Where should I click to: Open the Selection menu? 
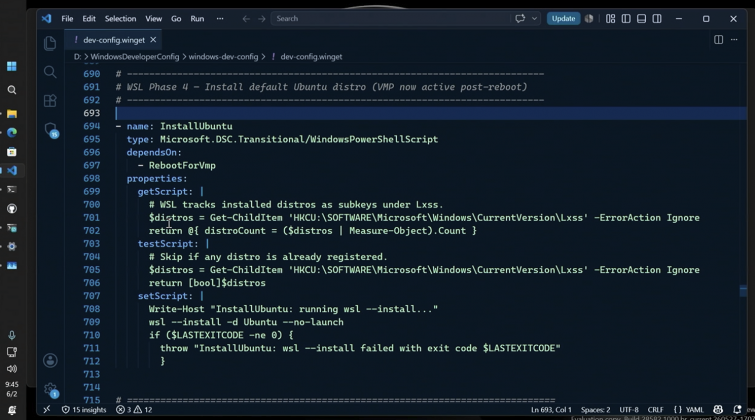pos(120,18)
